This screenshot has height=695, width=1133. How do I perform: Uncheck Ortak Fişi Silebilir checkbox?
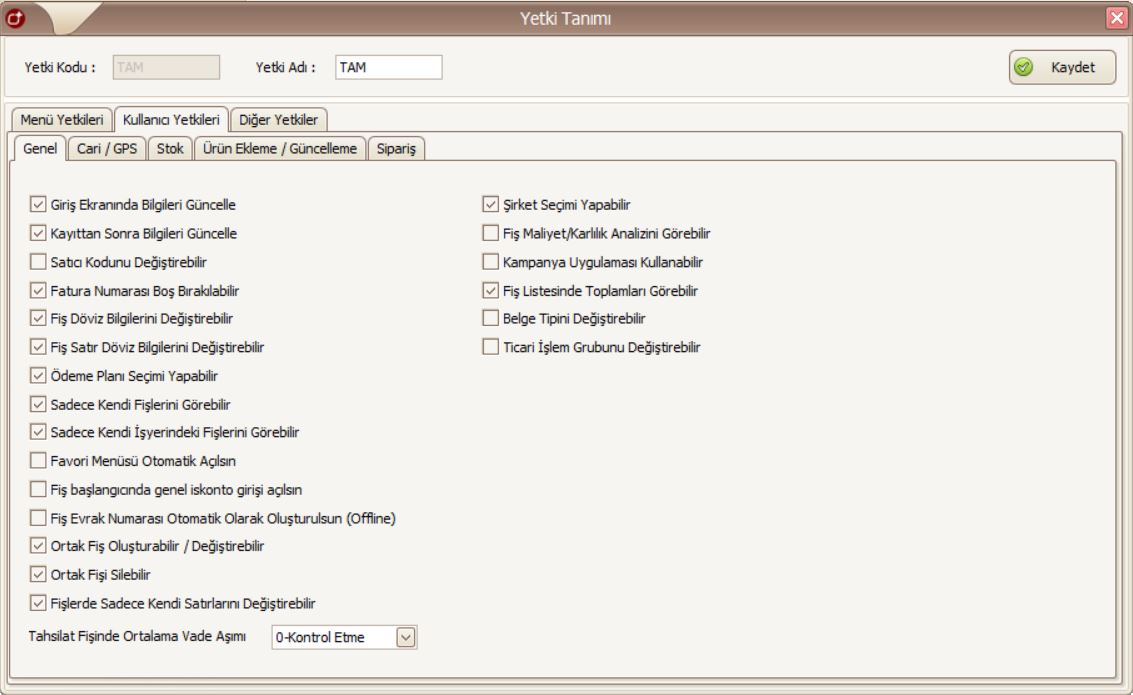(x=39, y=575)
